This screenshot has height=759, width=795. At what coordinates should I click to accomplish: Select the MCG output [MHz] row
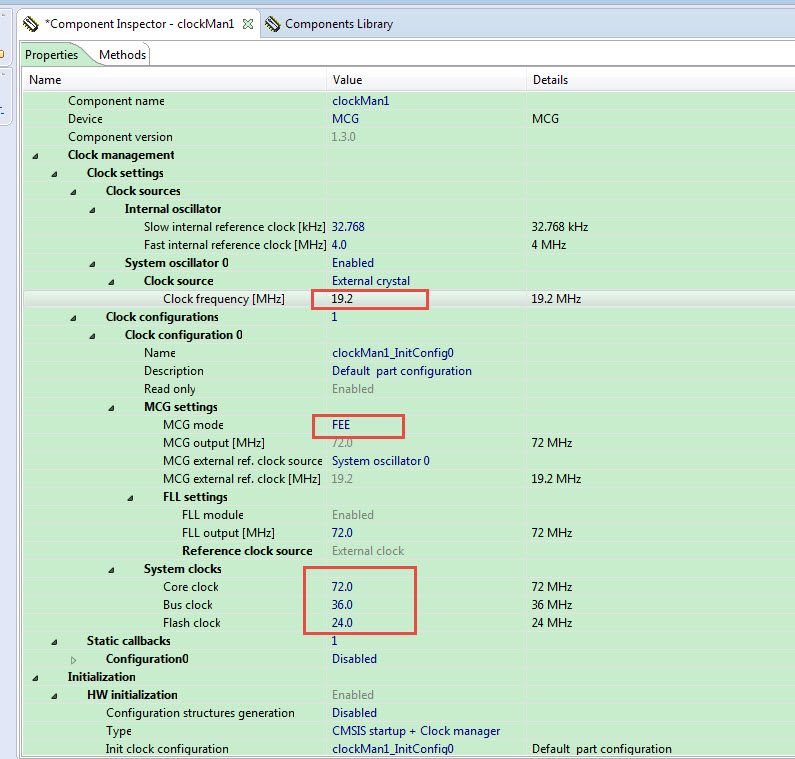[x=409, y=443]
